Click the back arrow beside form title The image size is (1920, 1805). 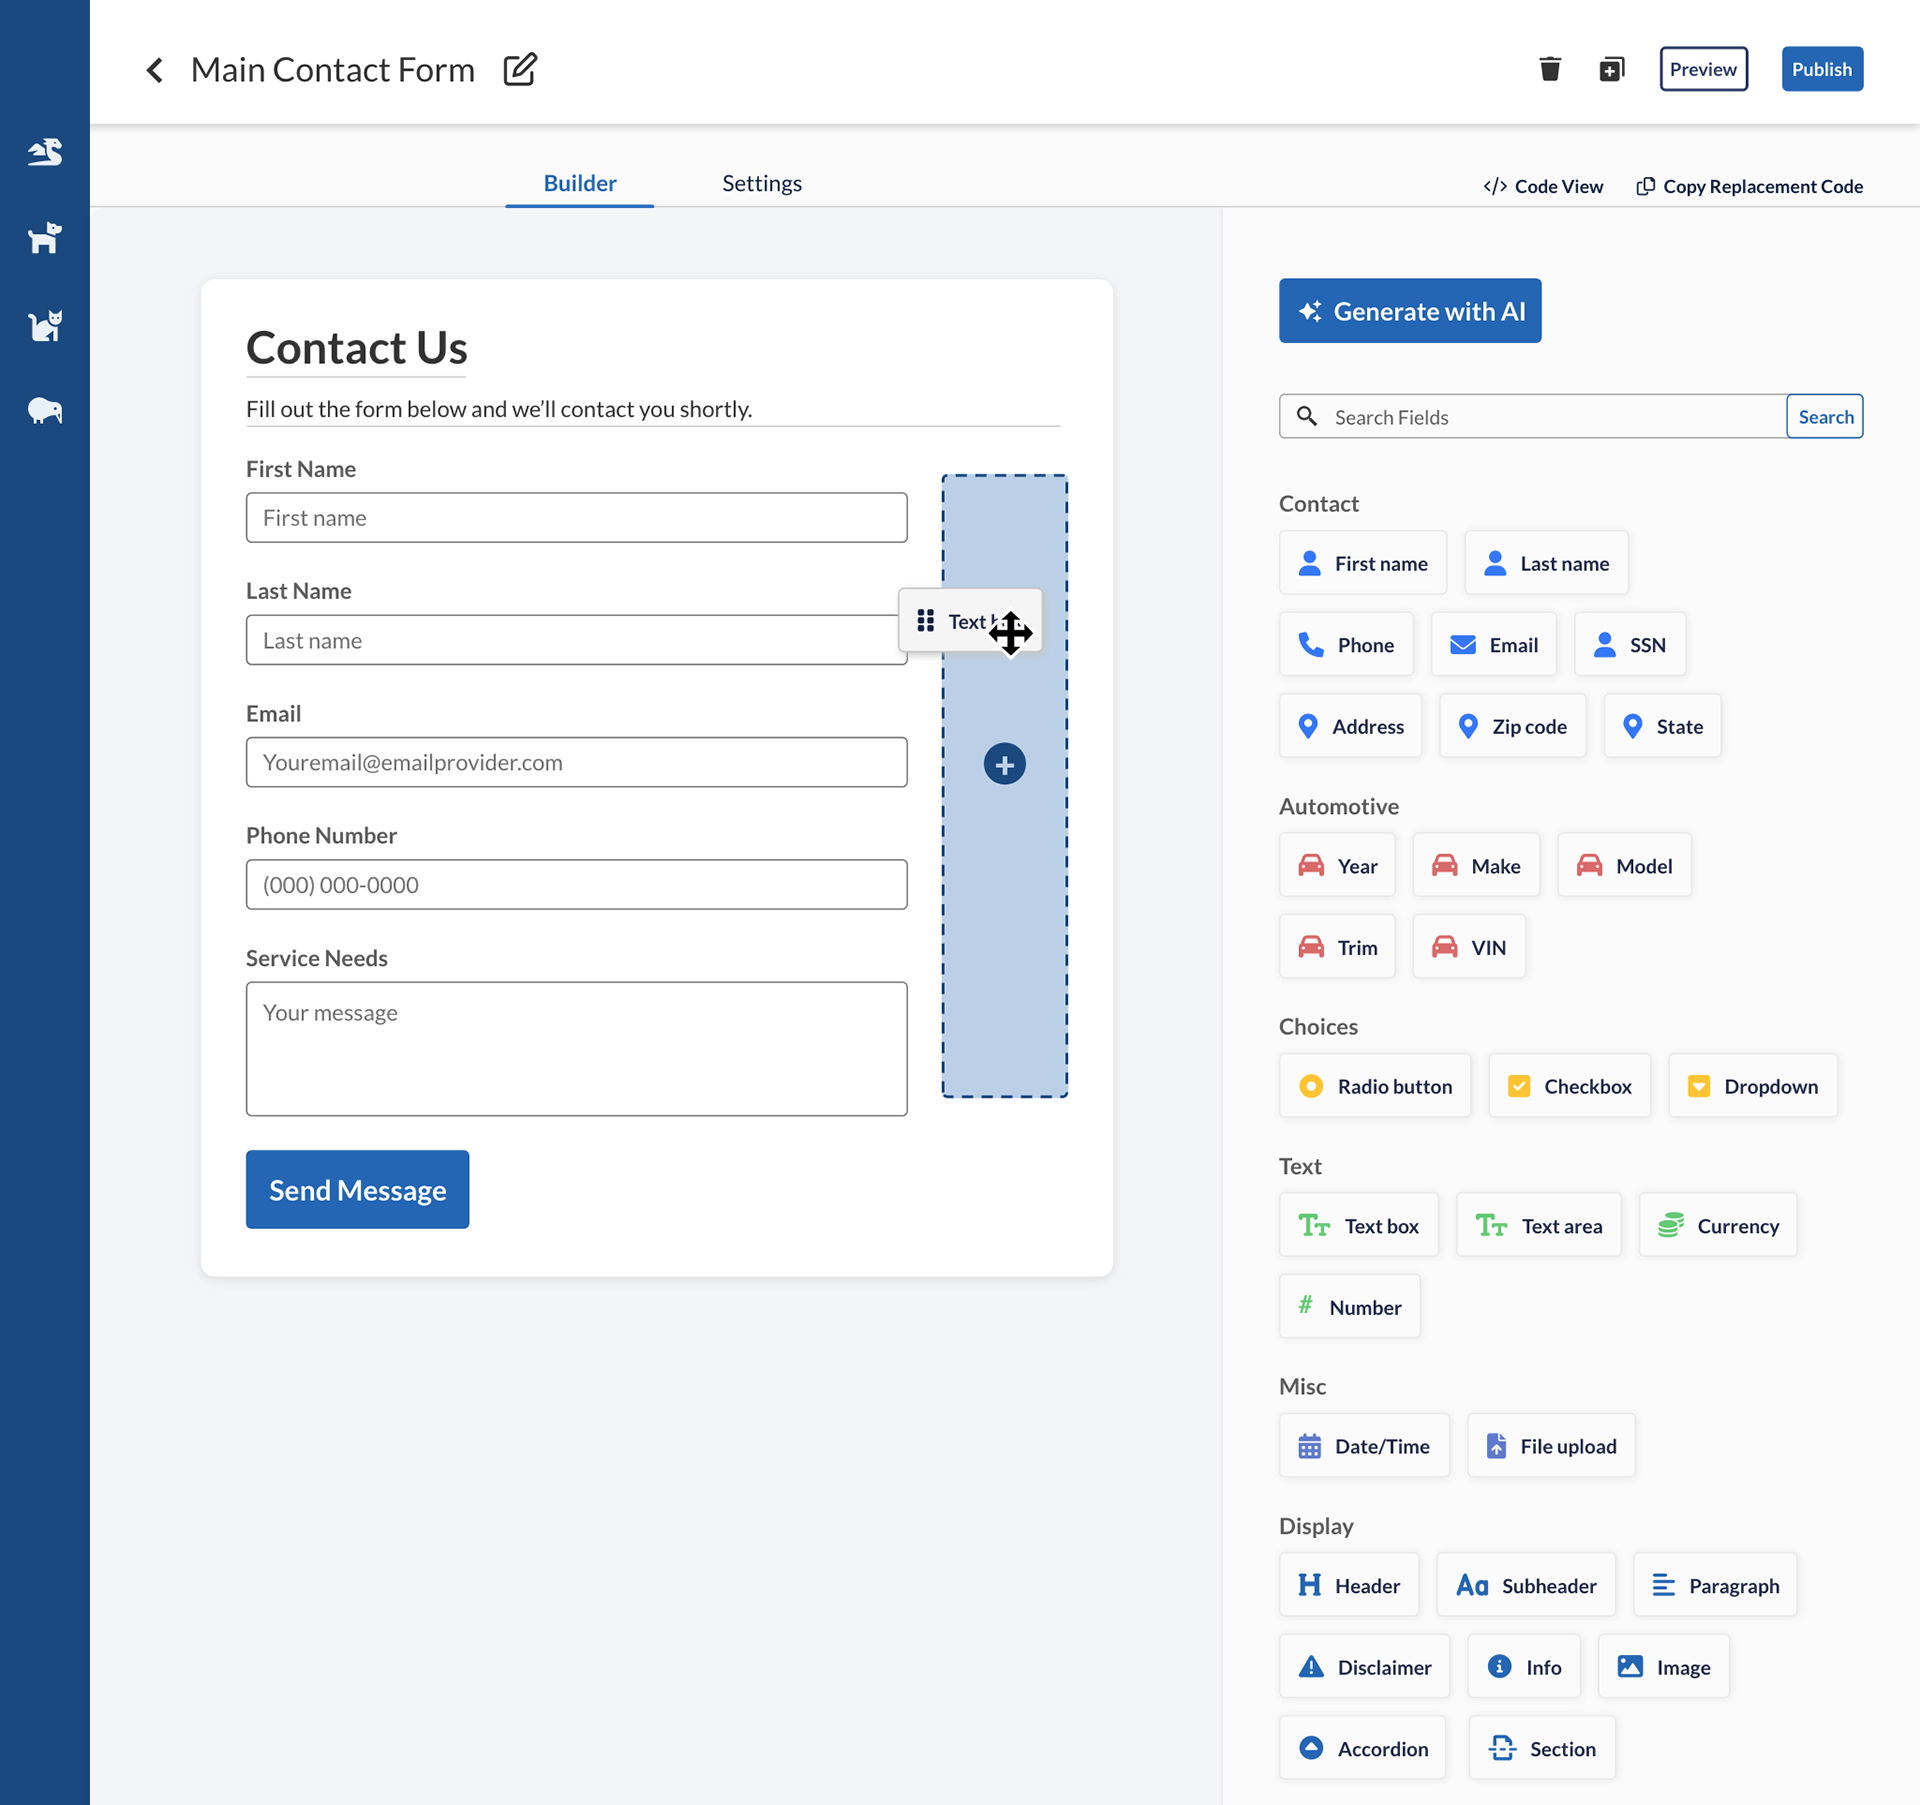155,70
